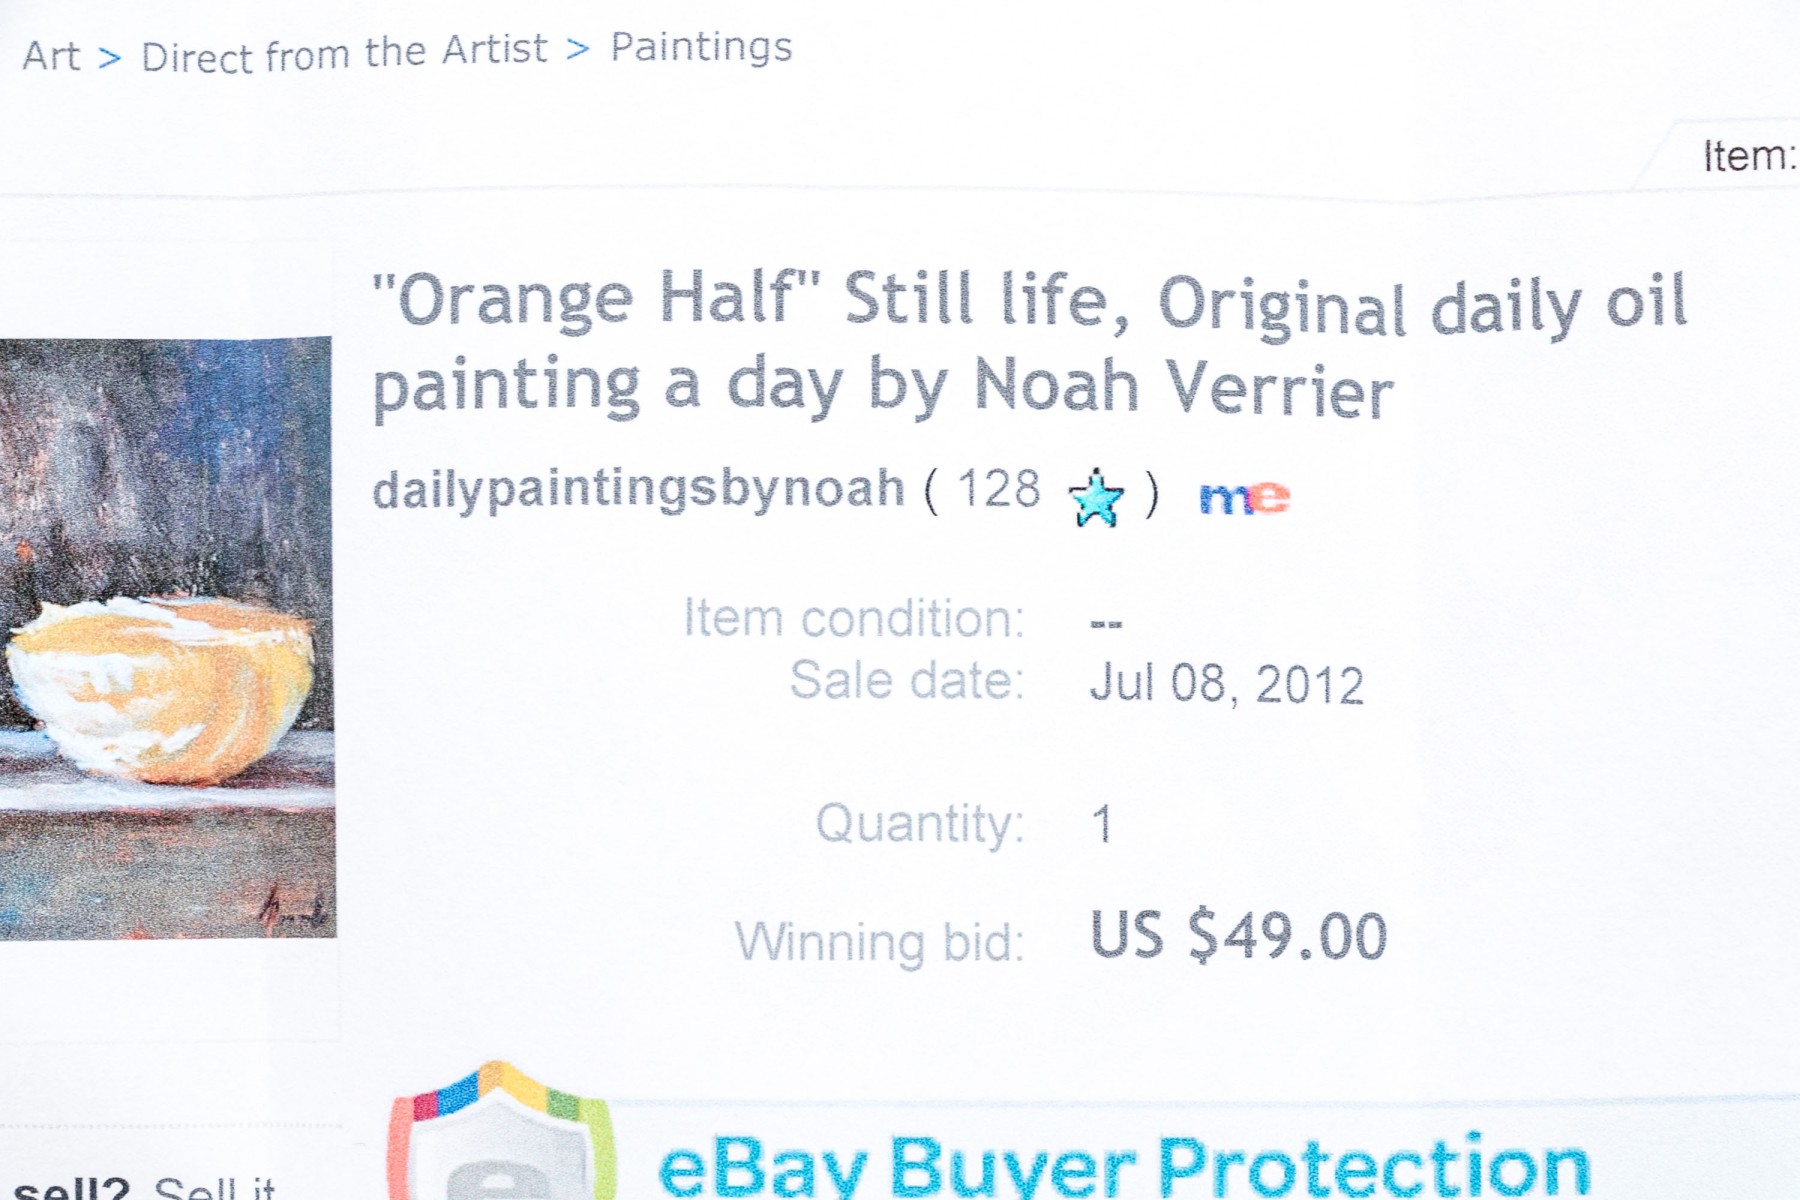Open the Art breadcrumb link
This screenshot has height=1200, width=1800.
click(51, 56)
